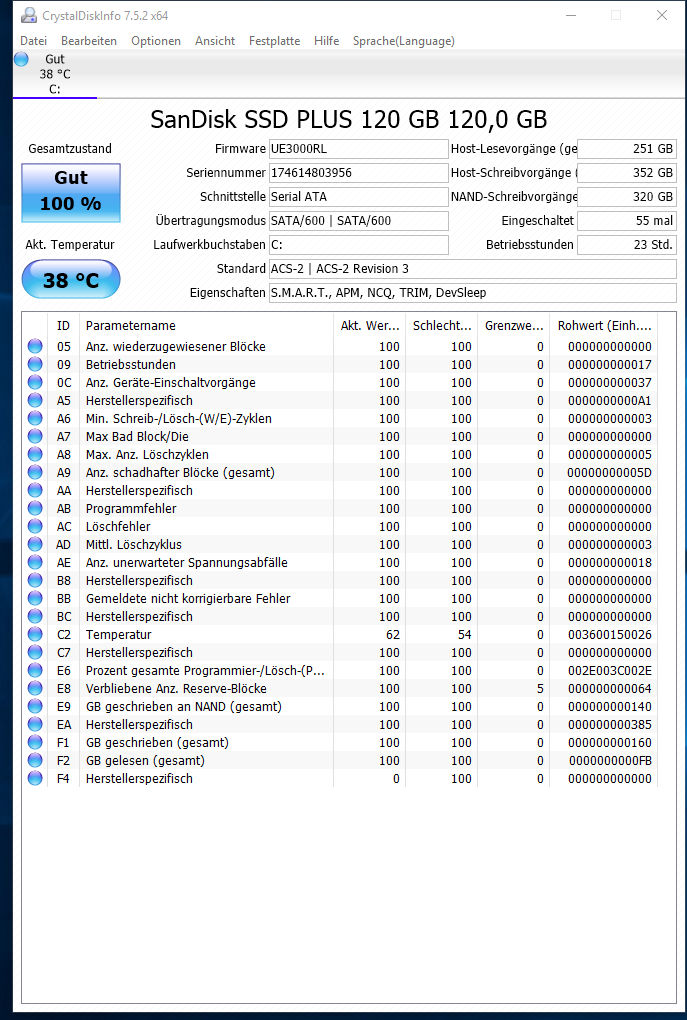This screenshot has height=1020, width=687.
Task: Click the Firmware field UE3000RL
Action: (x=359, y=149)
